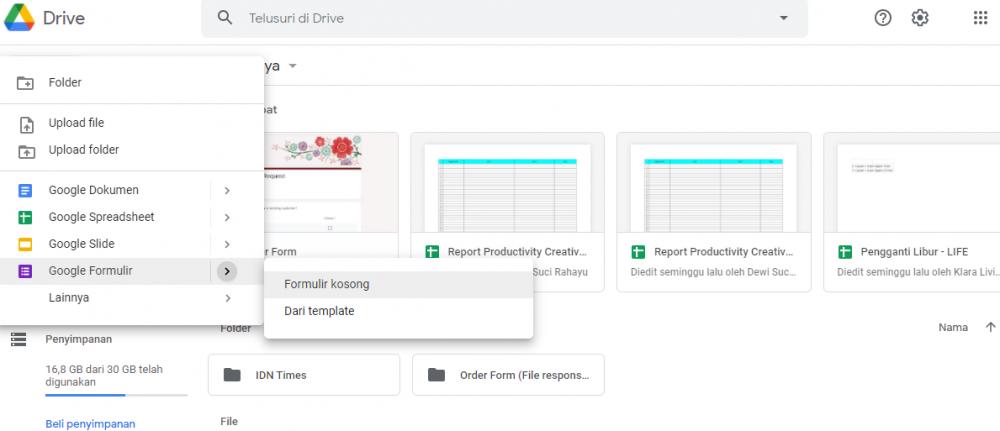Click the Penyimpanan sidebar label
Viewport: 1000px width, 431px height.
coord(78,339)
